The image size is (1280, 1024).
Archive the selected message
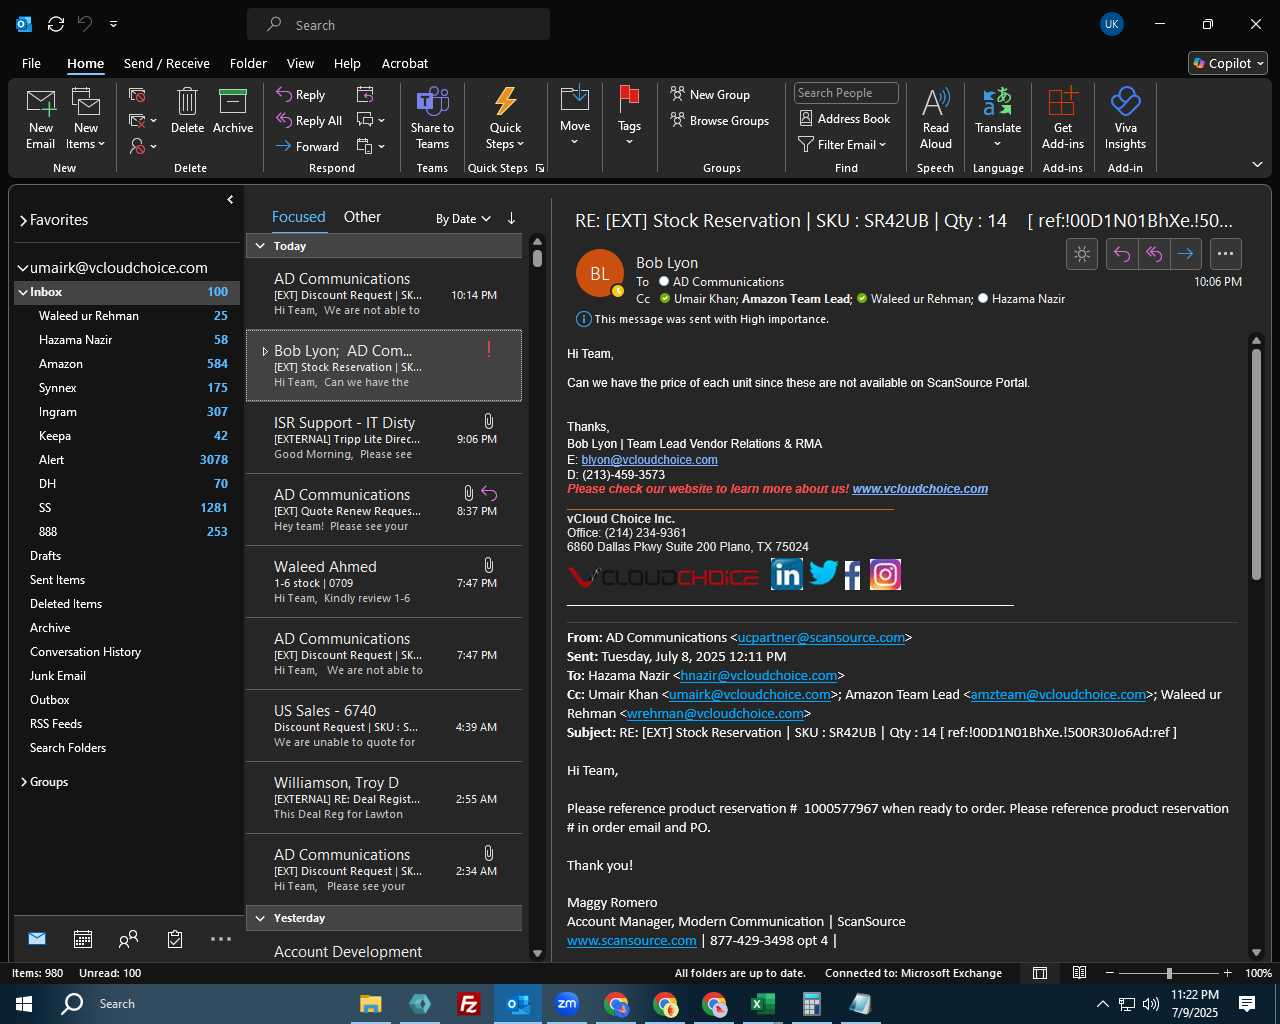tap(233, 110)
